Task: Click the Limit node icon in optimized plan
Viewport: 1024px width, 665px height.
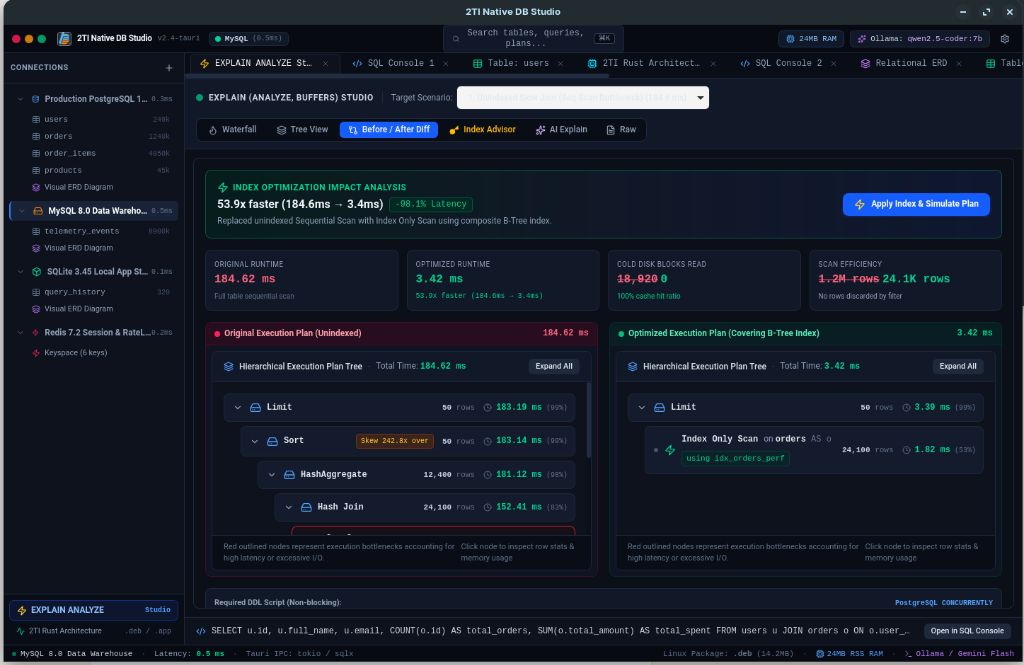Action: click(660, 408)
